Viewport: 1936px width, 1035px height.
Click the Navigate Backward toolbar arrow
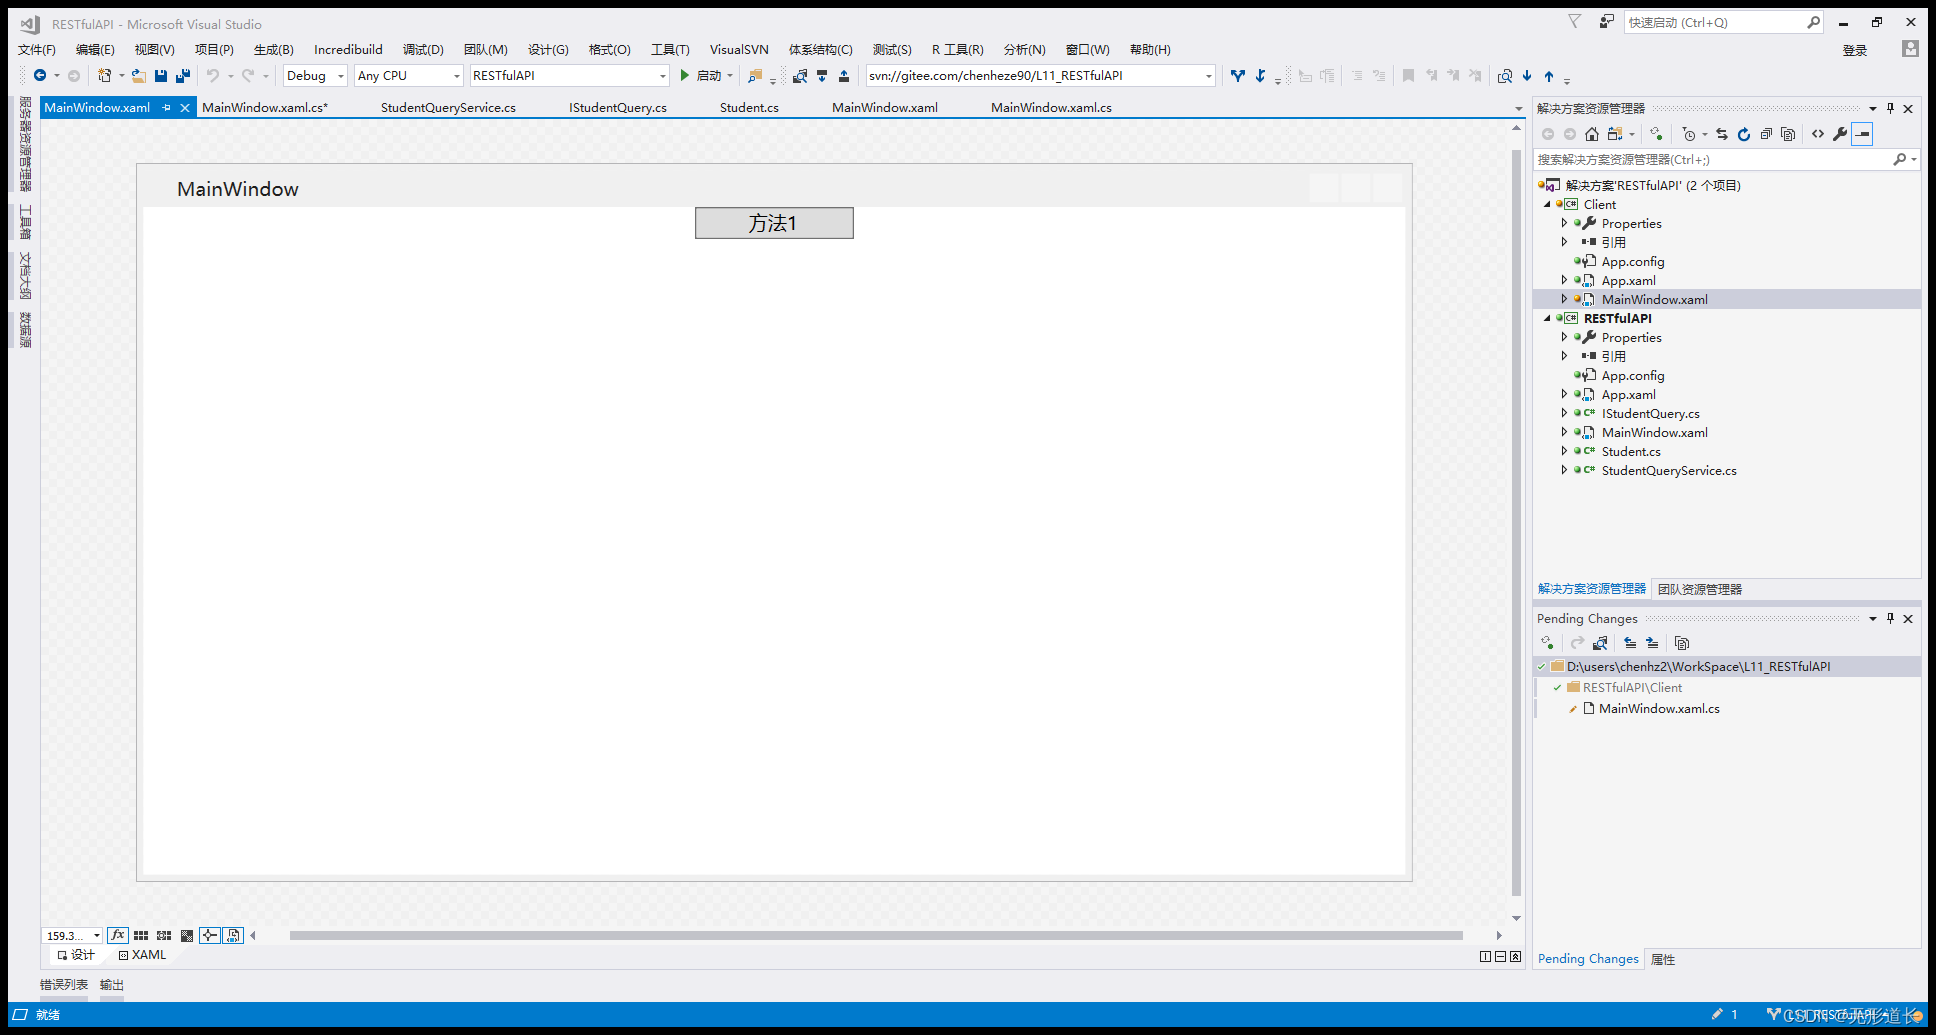[40, 75]
